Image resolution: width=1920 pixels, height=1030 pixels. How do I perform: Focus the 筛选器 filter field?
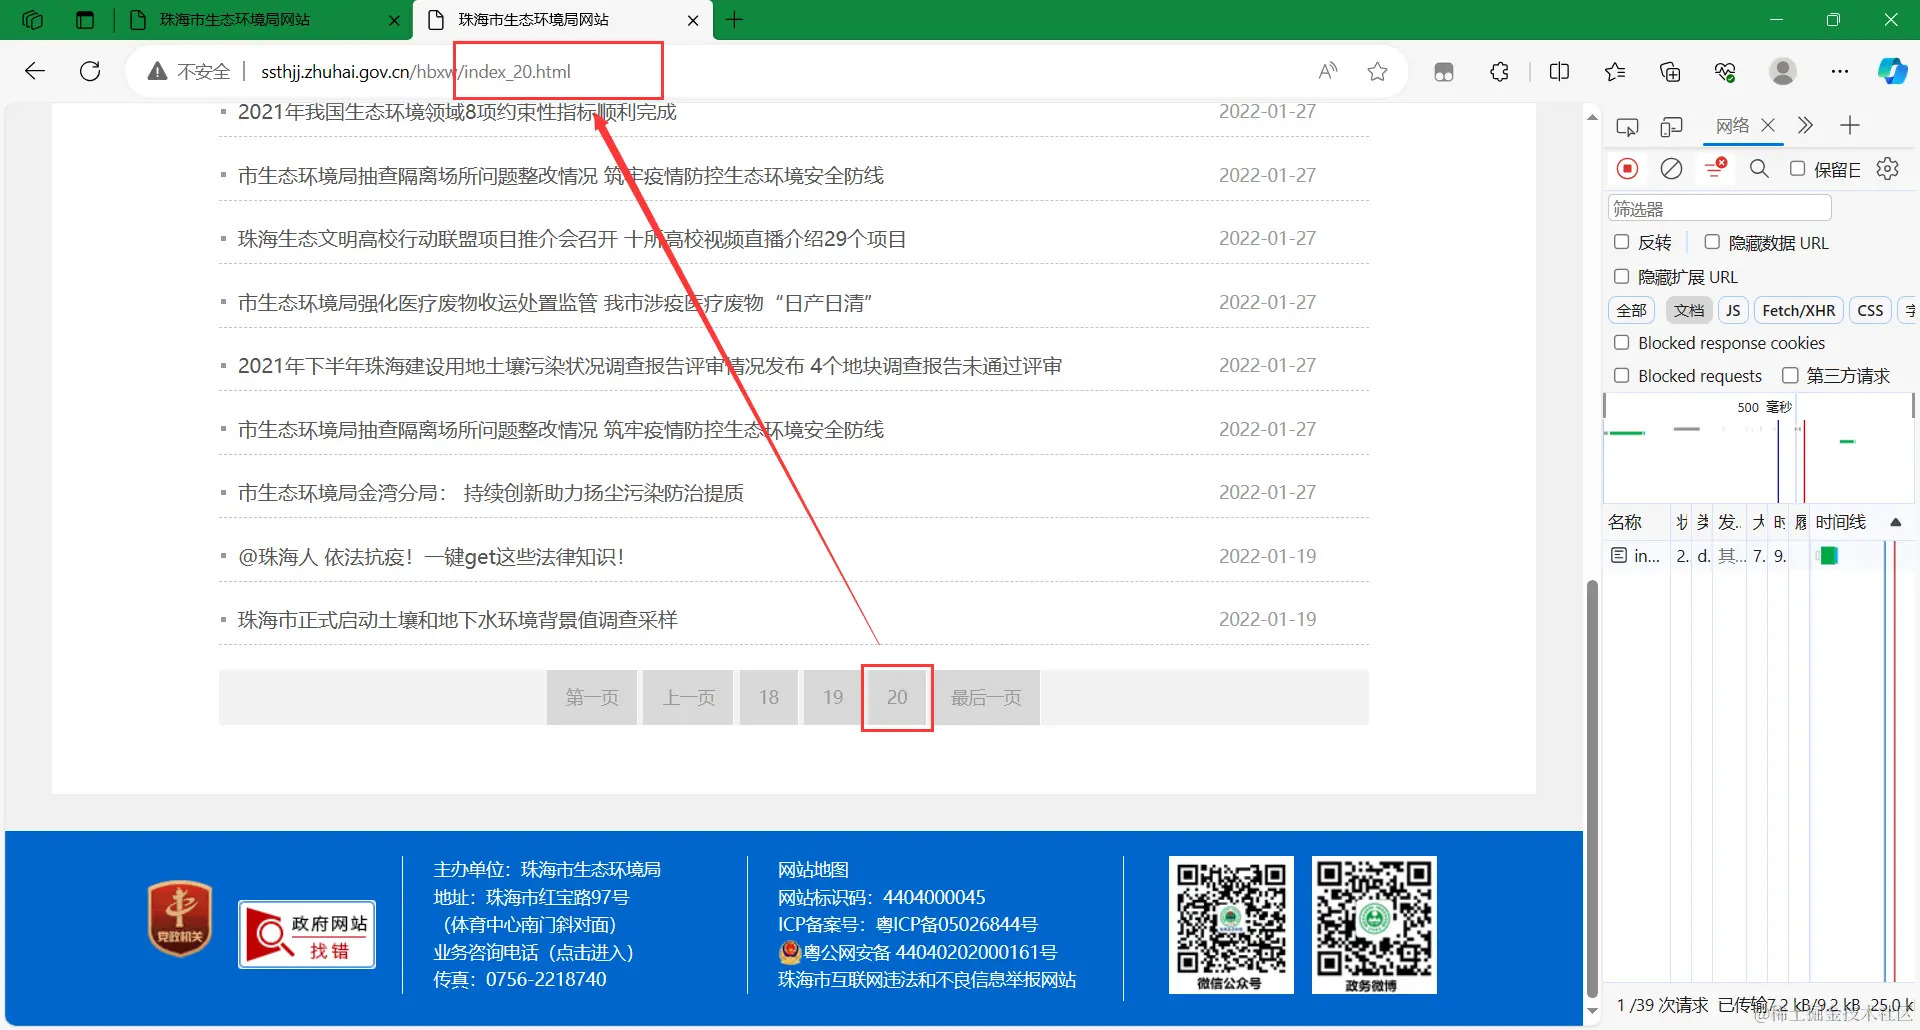[1719, 208]
